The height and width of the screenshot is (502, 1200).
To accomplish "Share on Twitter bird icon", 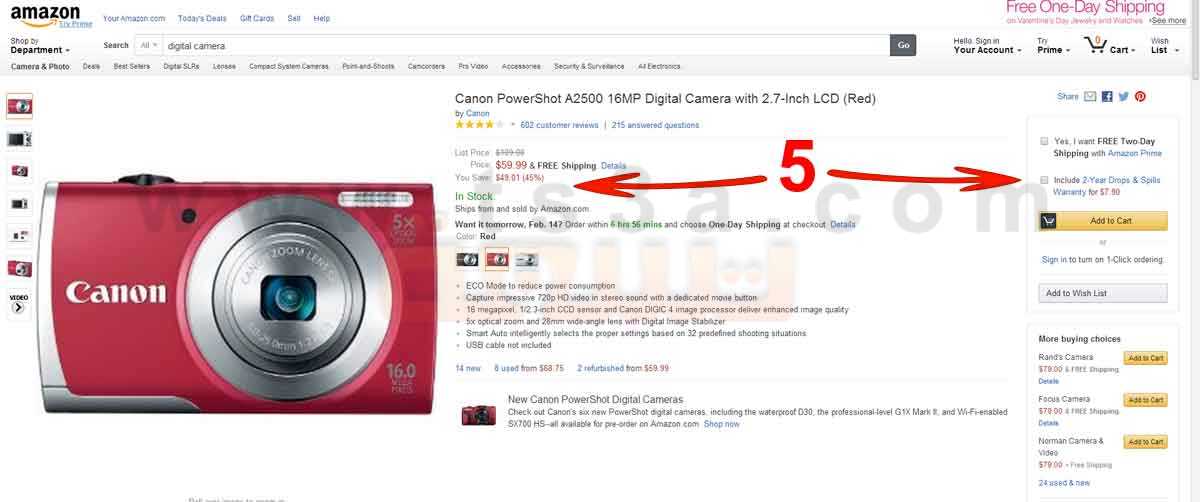I will click(x=1123, y=97).
